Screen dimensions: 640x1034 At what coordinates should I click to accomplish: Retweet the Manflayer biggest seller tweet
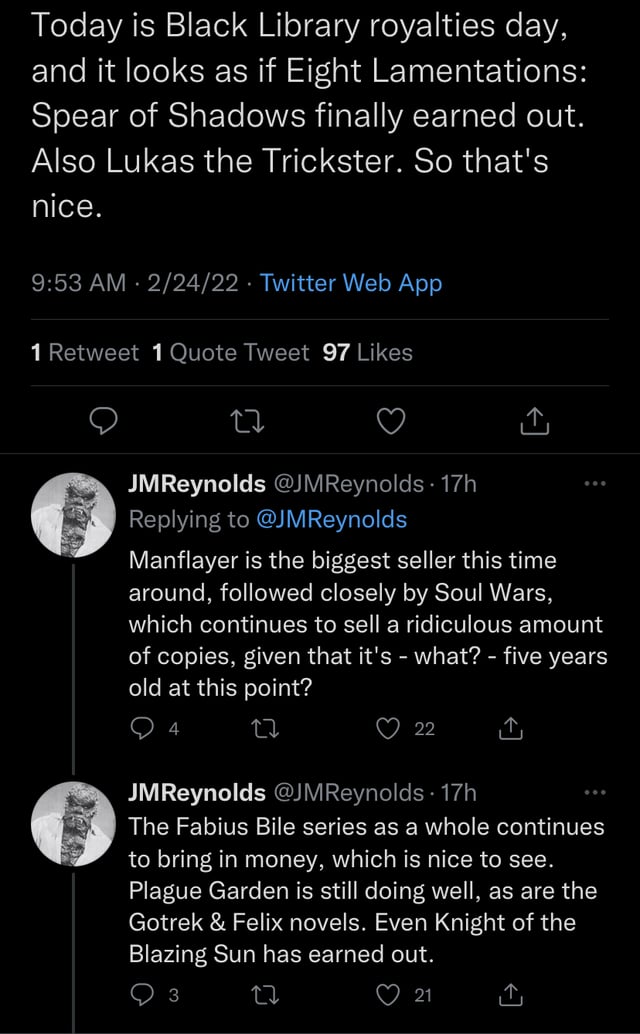coord(266,728)
